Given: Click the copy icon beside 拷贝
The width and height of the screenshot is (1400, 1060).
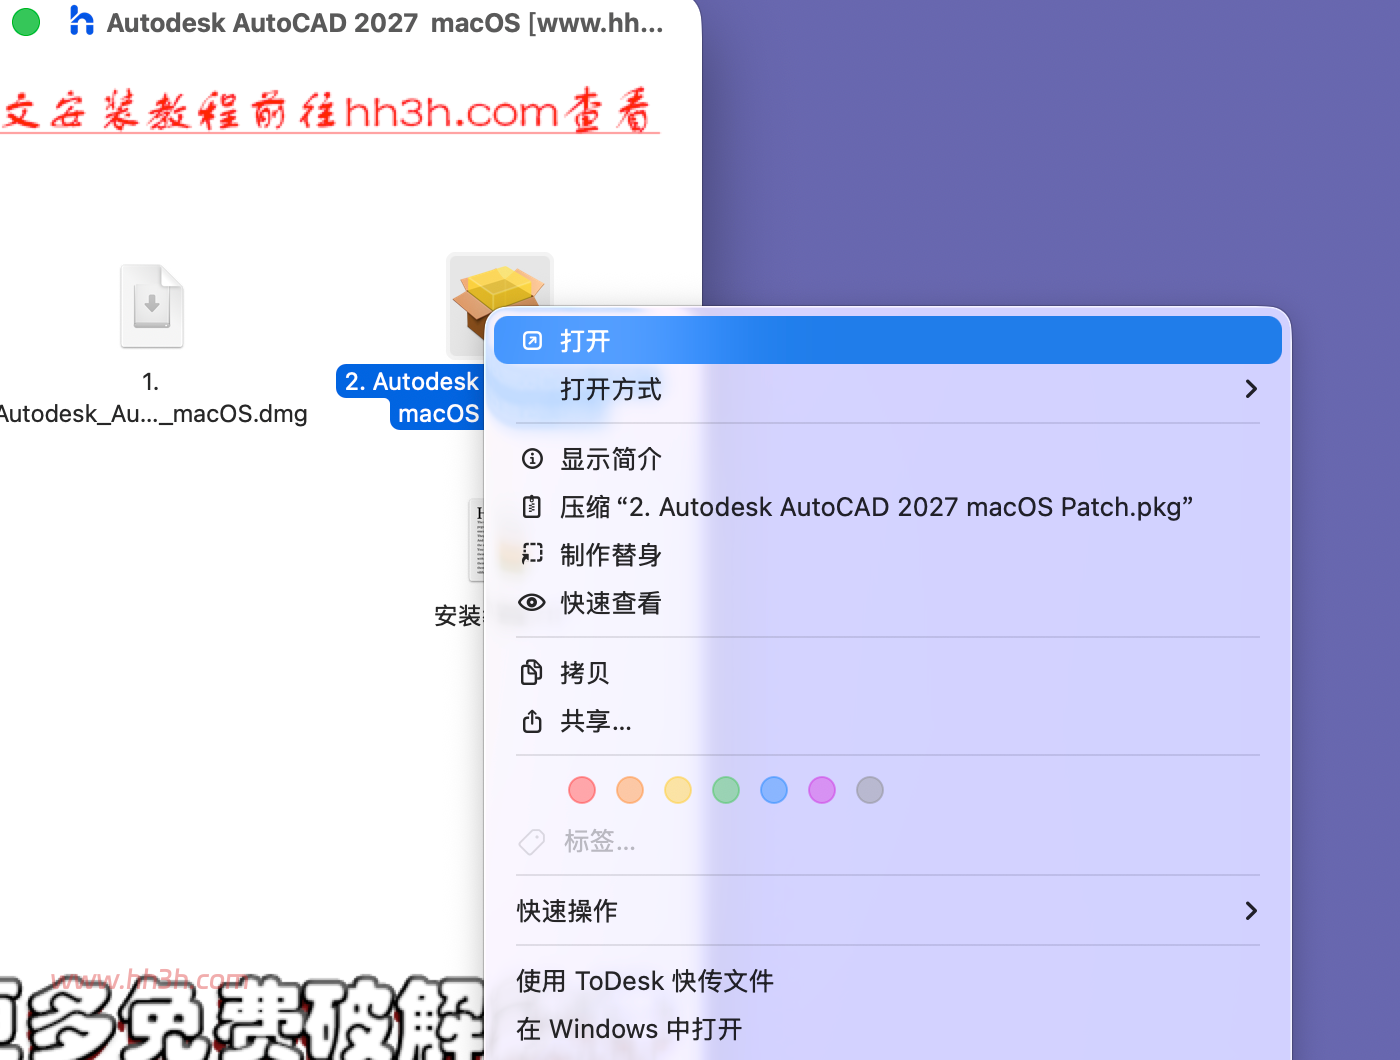Looking at the screenshot, I should [x=532, y=672].
